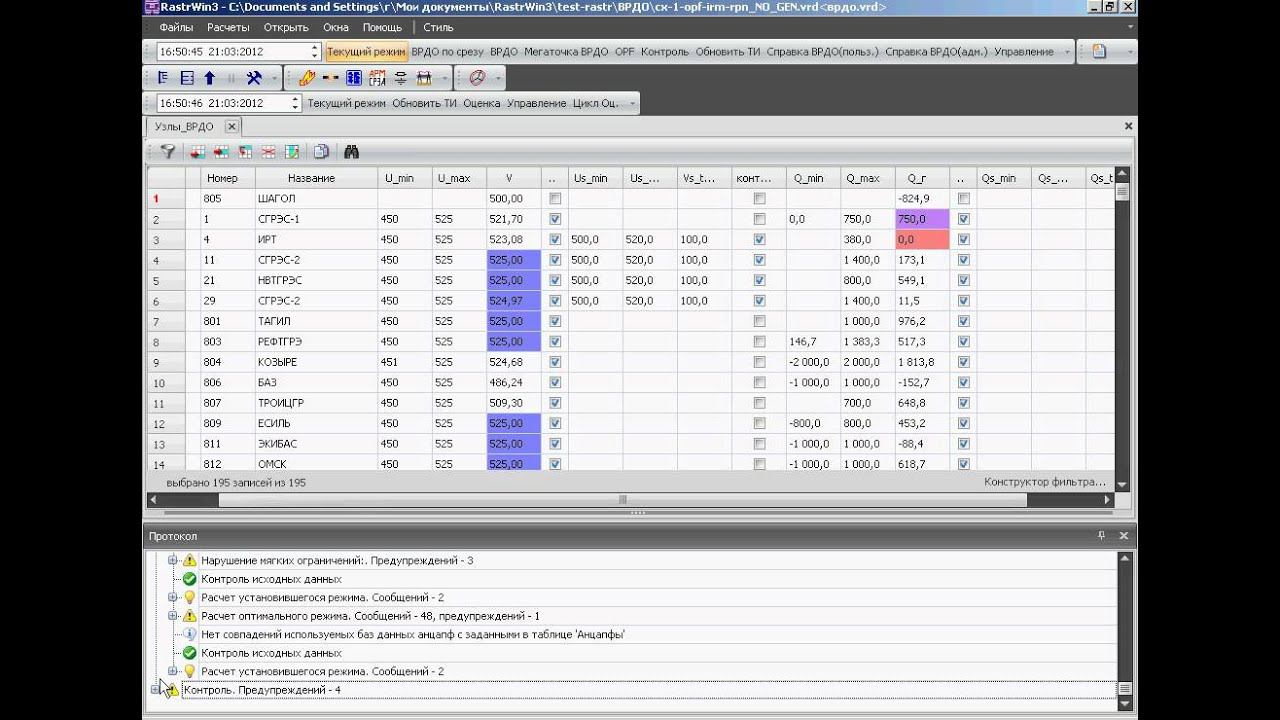Select the Узлы_ВРДО tab
1280x720 pixels.
184,126
